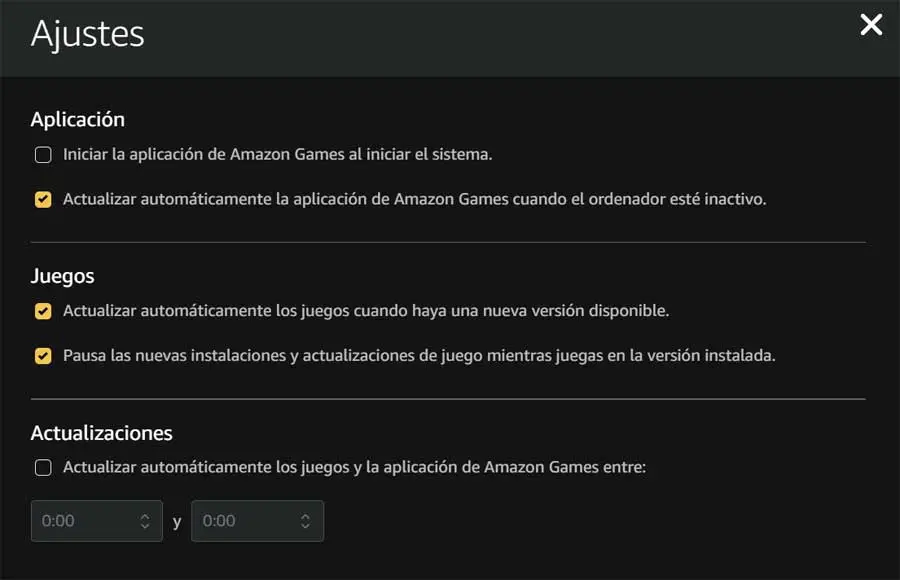This screenshot has width=900, height=580.
Task: Decrease the end time with down arrow
Action: point(305,526)
